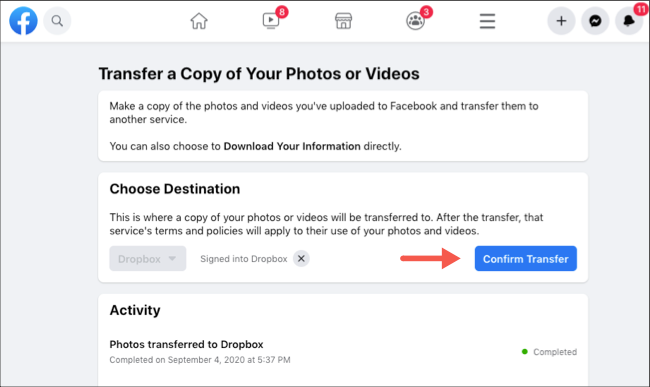Remove the Signed into Dropbox connection
This screenshot has width=650, height=387.
pos(301,259)
